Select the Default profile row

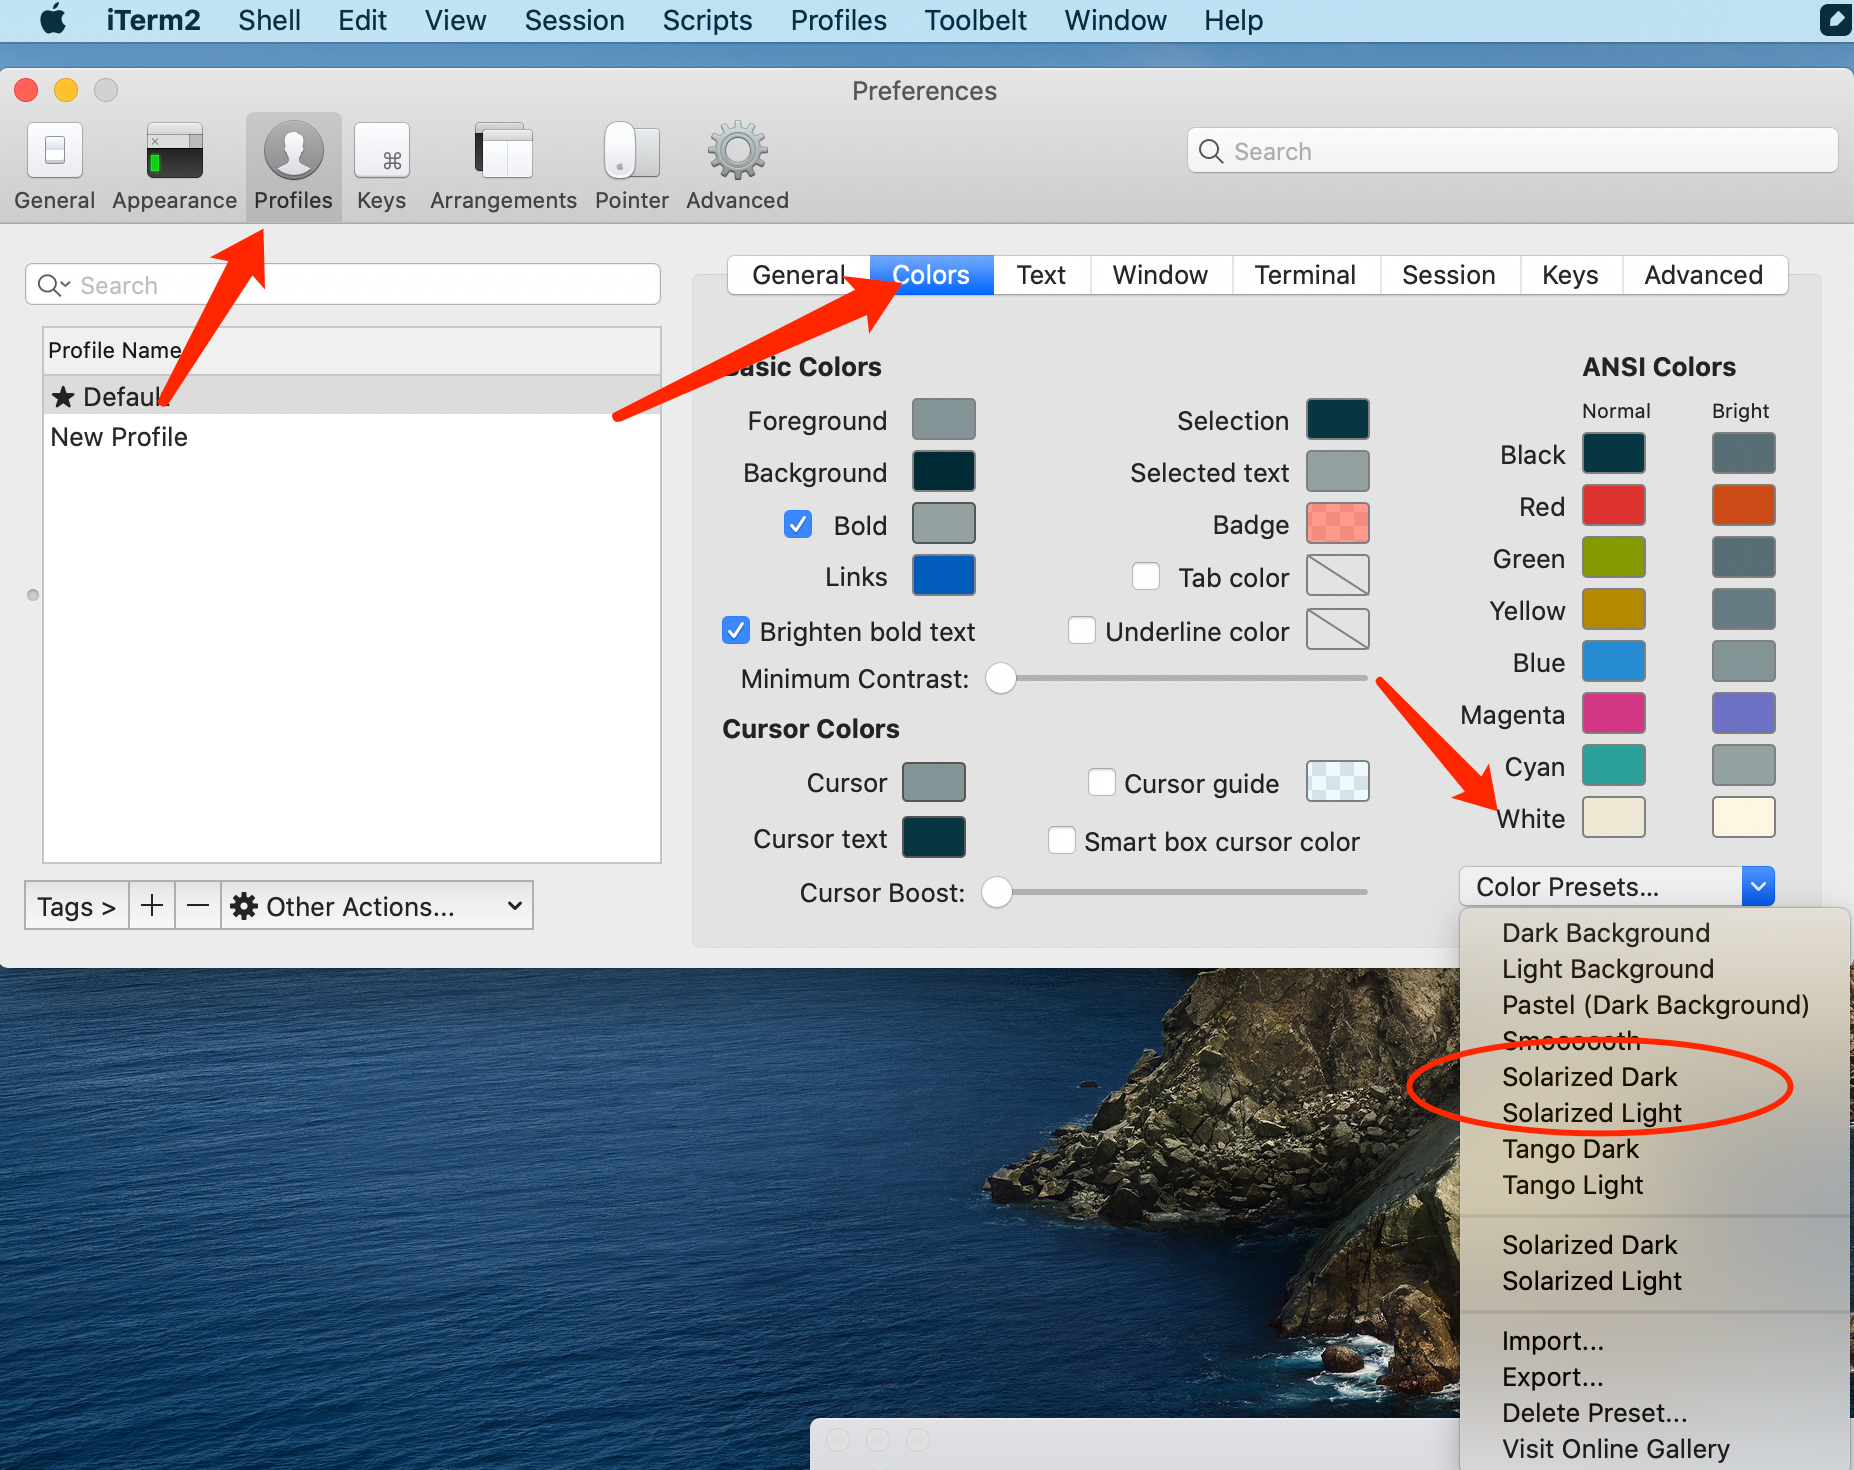click(x=352, y=396)
